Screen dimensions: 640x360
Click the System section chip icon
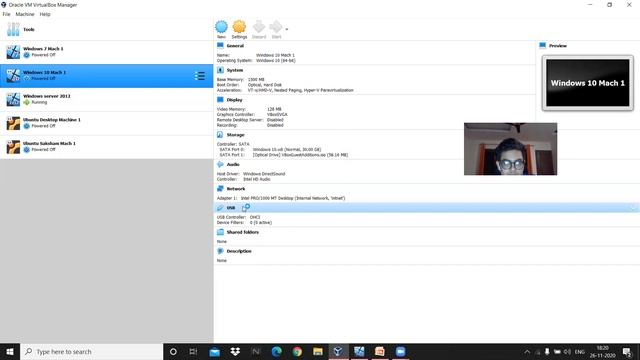[x=220, y=70]
